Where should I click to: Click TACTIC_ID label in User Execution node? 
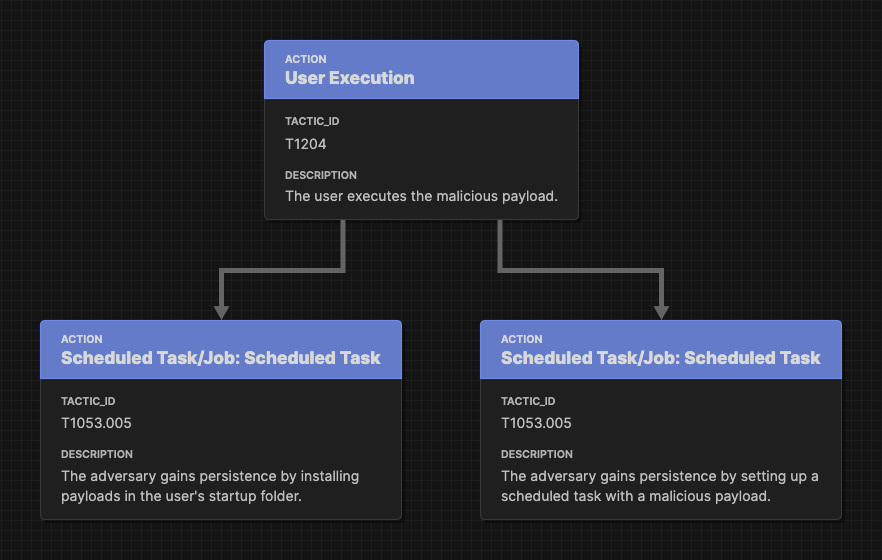point(312,121)
